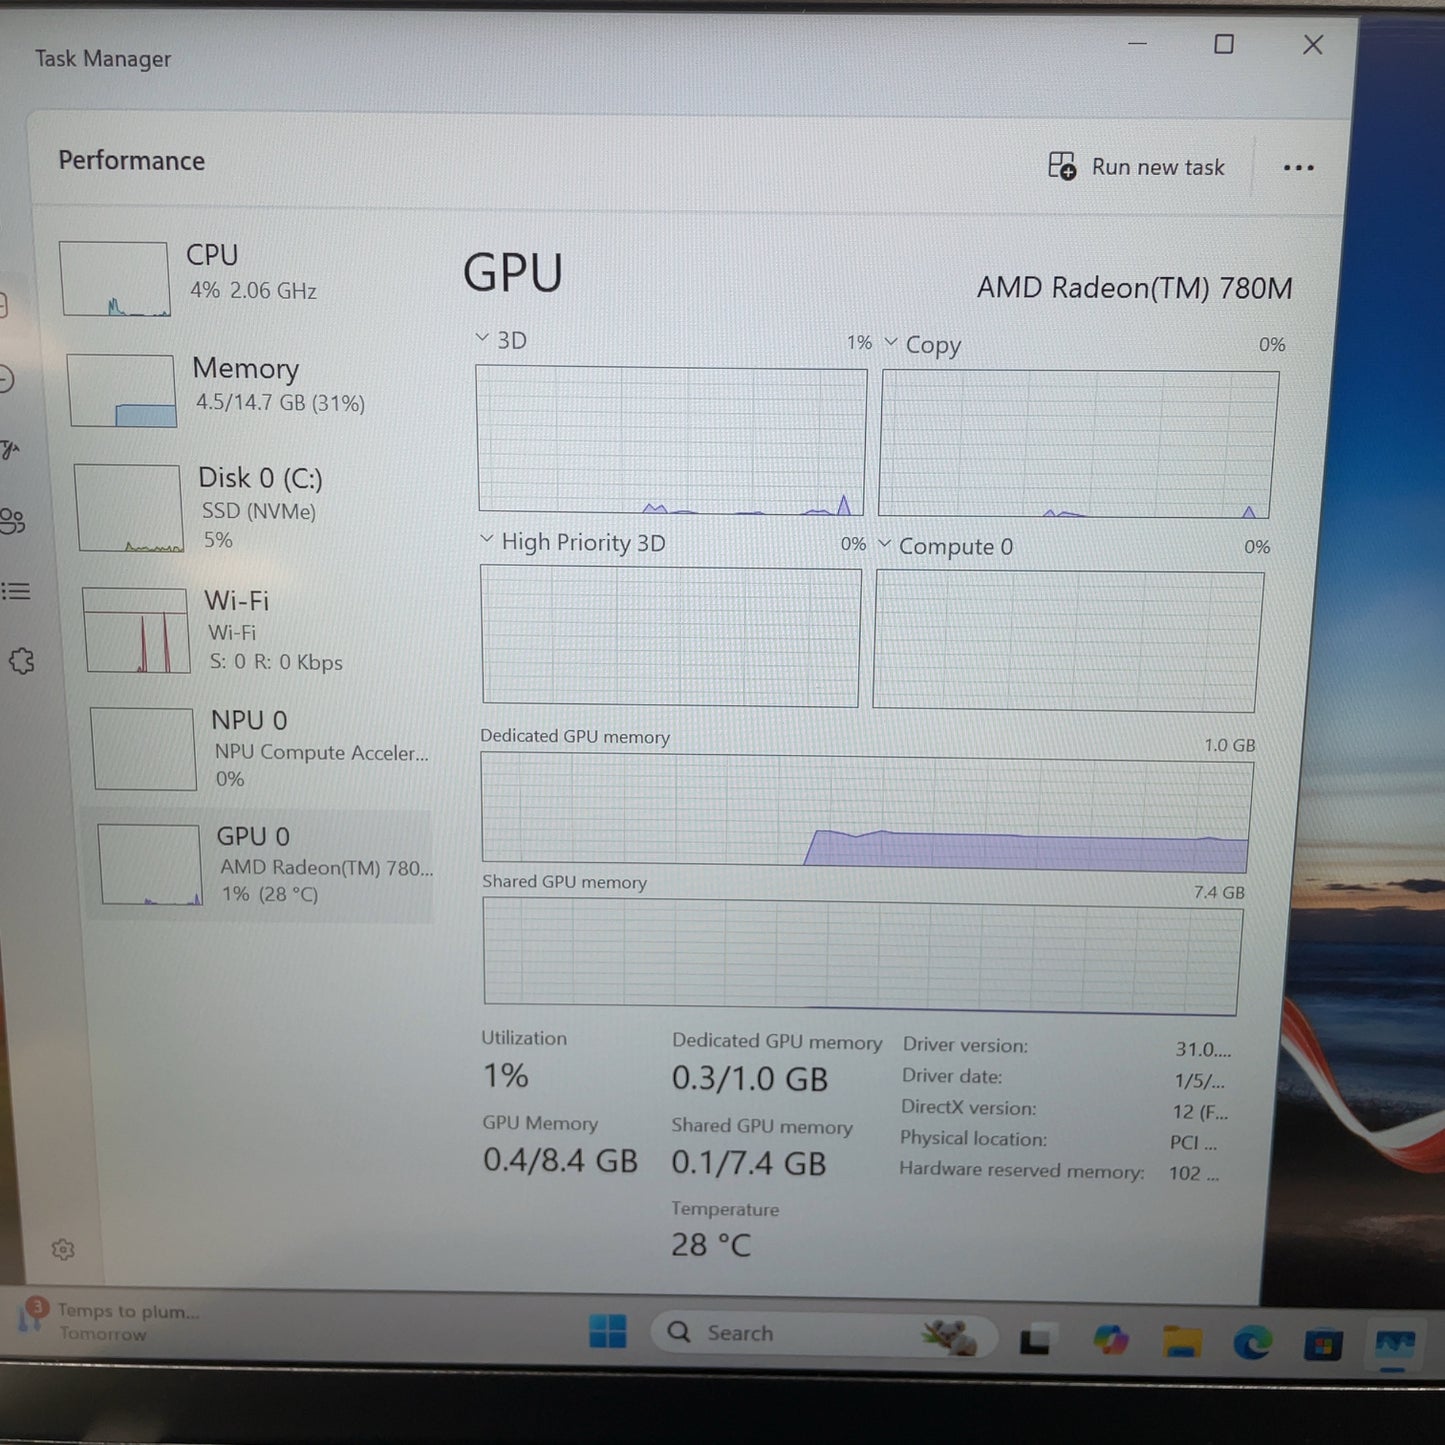Screen dimensions: 1445x1445
Task: Click the CPU usage mini graph
Action: click(x=115, y=279)
